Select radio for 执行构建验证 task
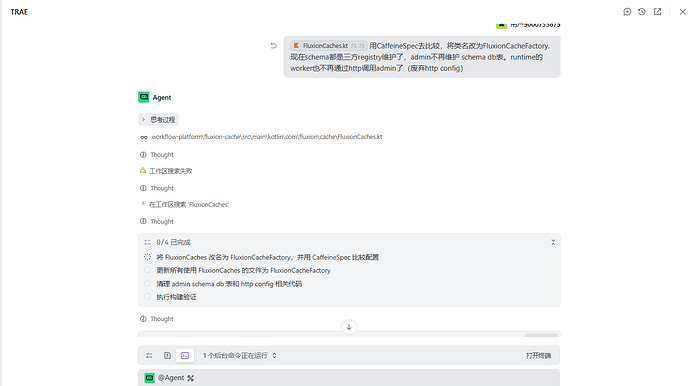 [x=147, y=297]
